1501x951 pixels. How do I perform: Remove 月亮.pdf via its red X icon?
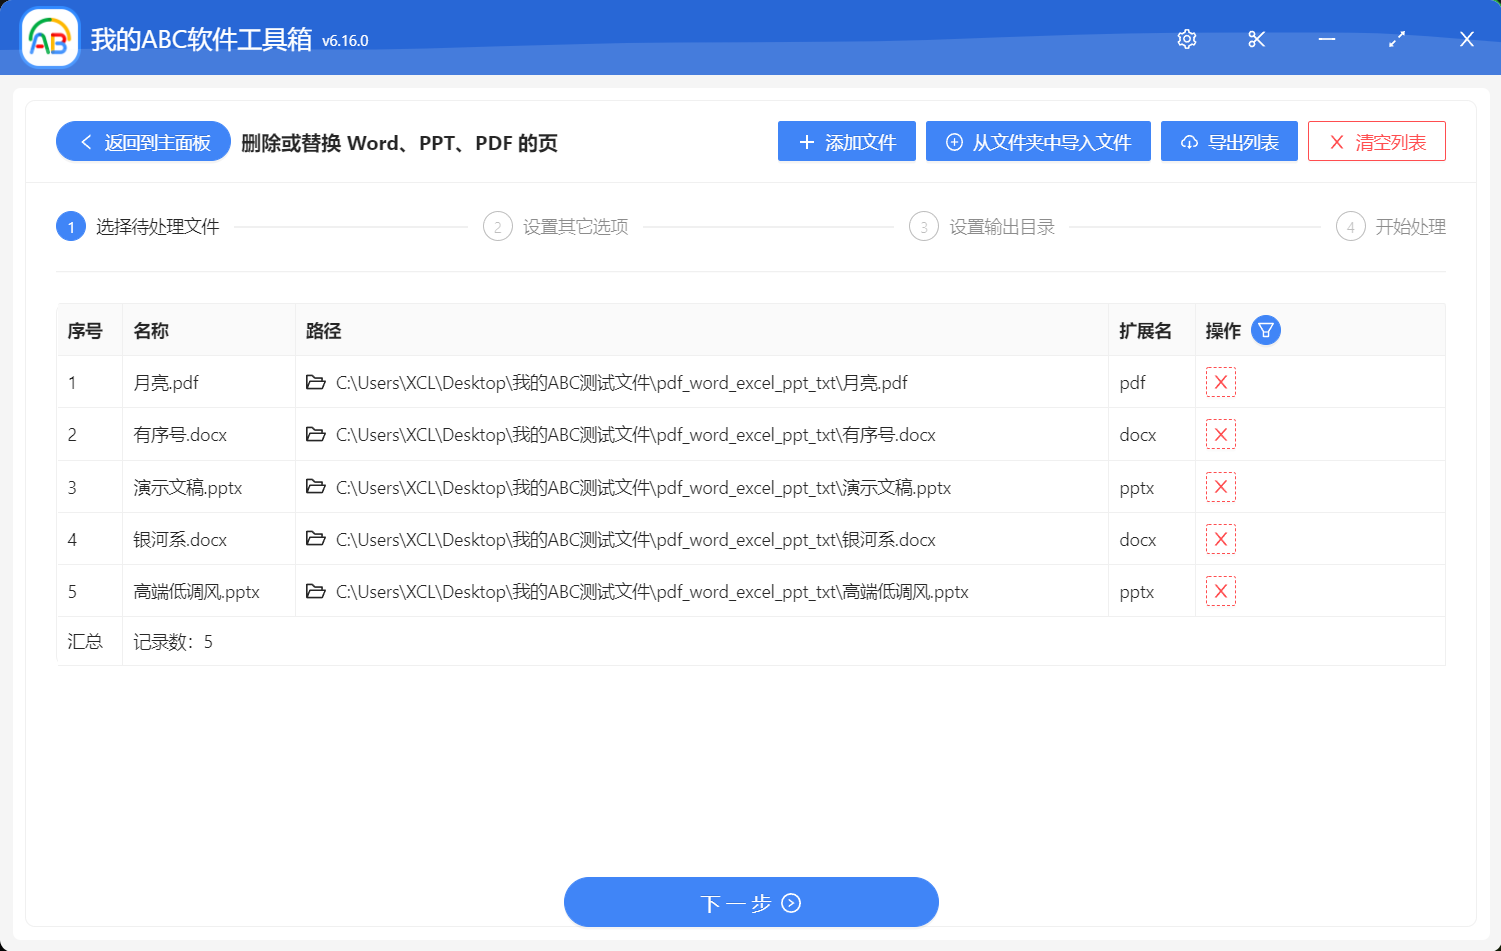[x=1220, y=382]
